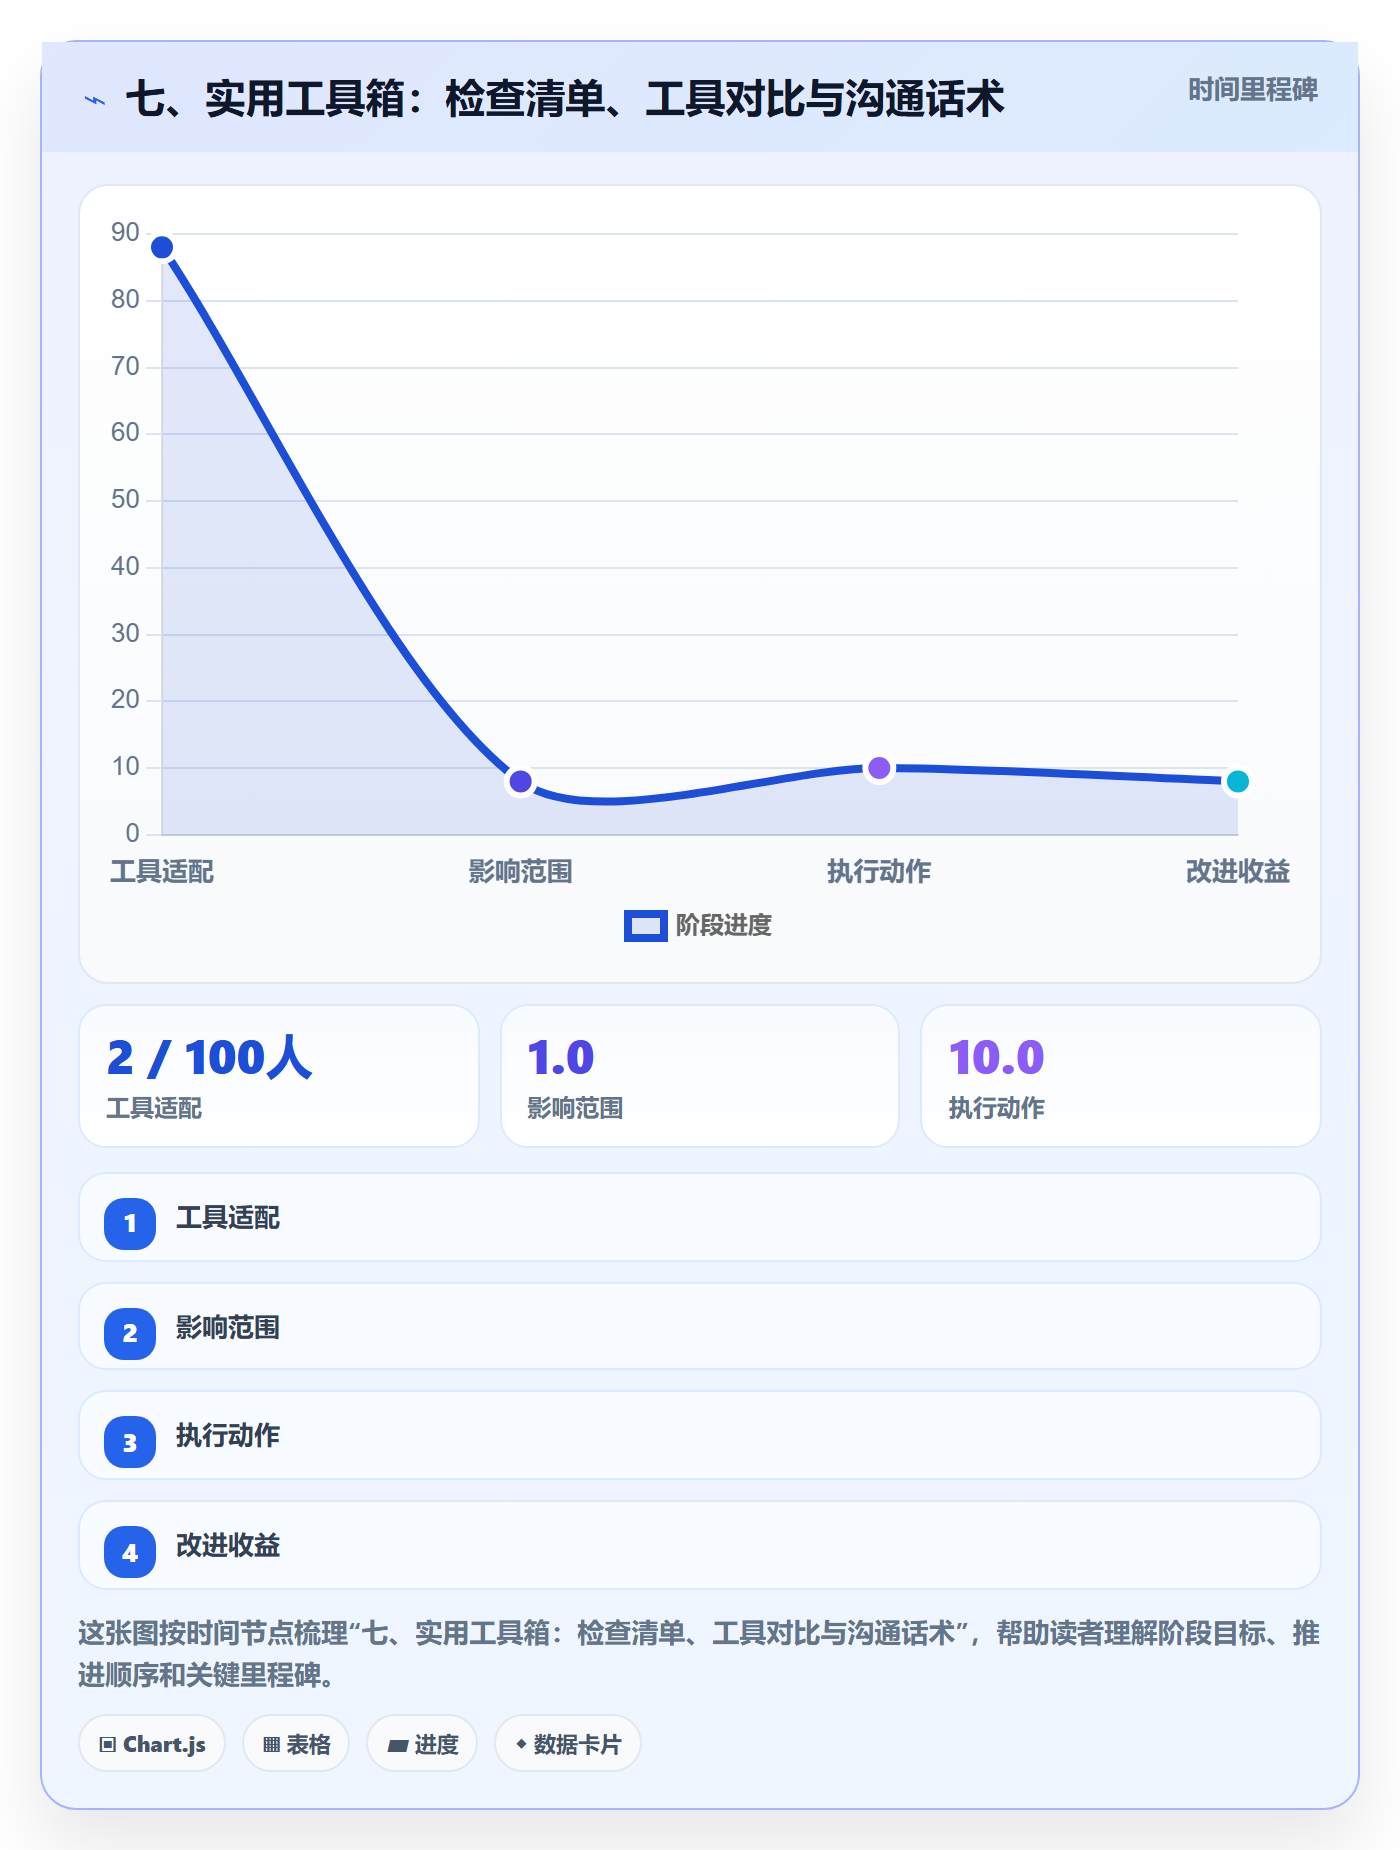Click 改进收益 text in the numbered list
Image resolution: width=1400 pixels, height=1850 pixels.
(228, 1546)
